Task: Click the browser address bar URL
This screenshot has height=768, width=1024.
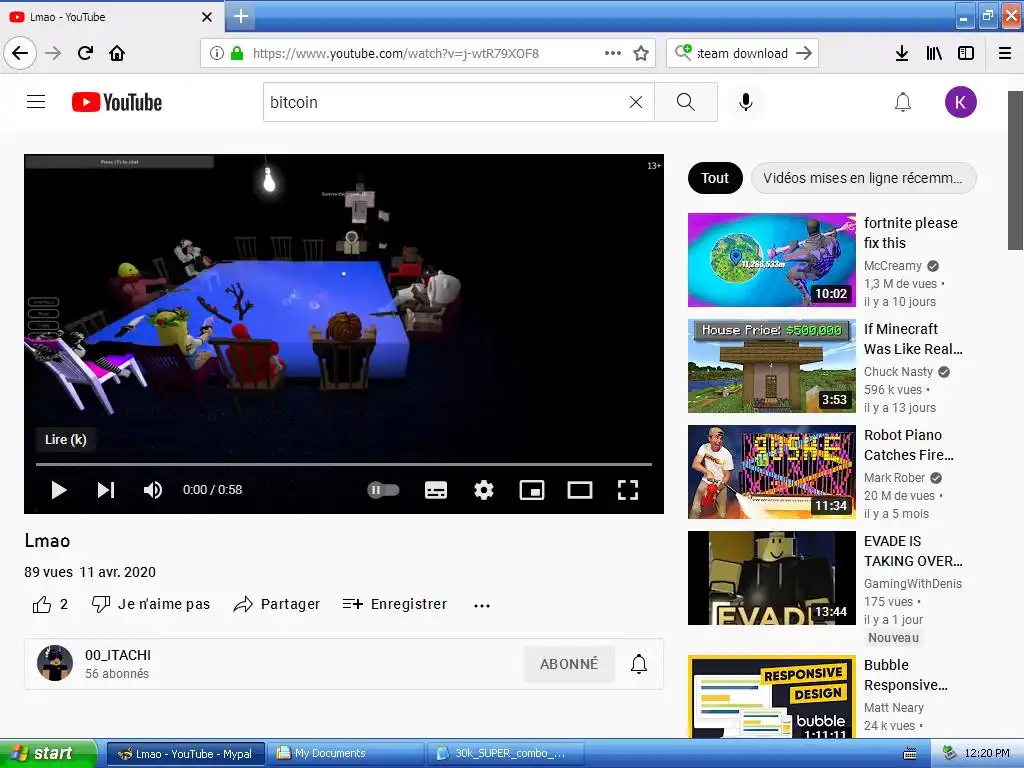Action: [x=396, y=54]
